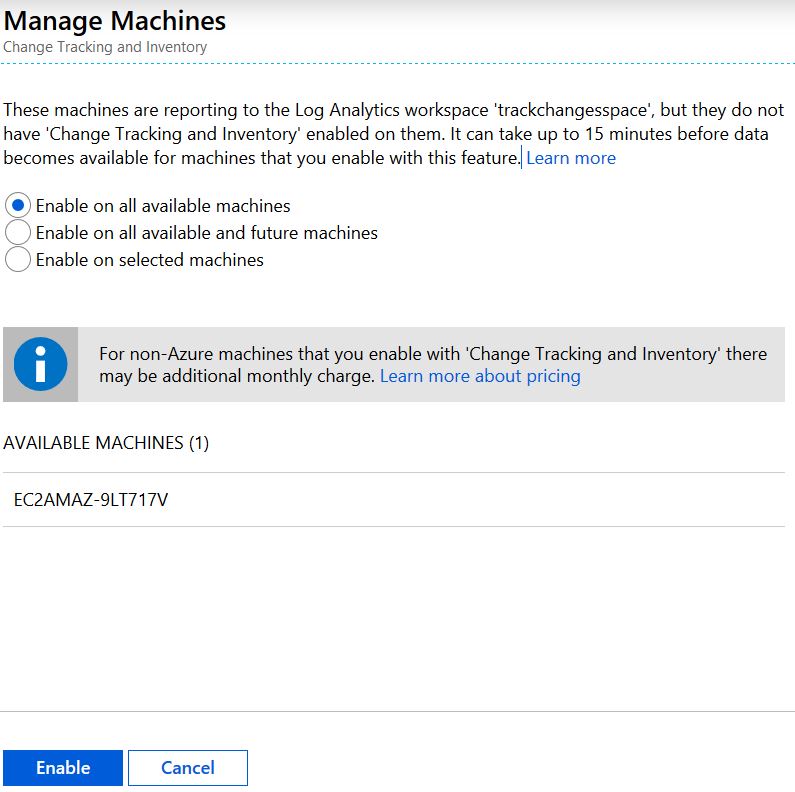Click the 'Enable on selected machines' label text

pyautogui.click(x=150, y=260)
